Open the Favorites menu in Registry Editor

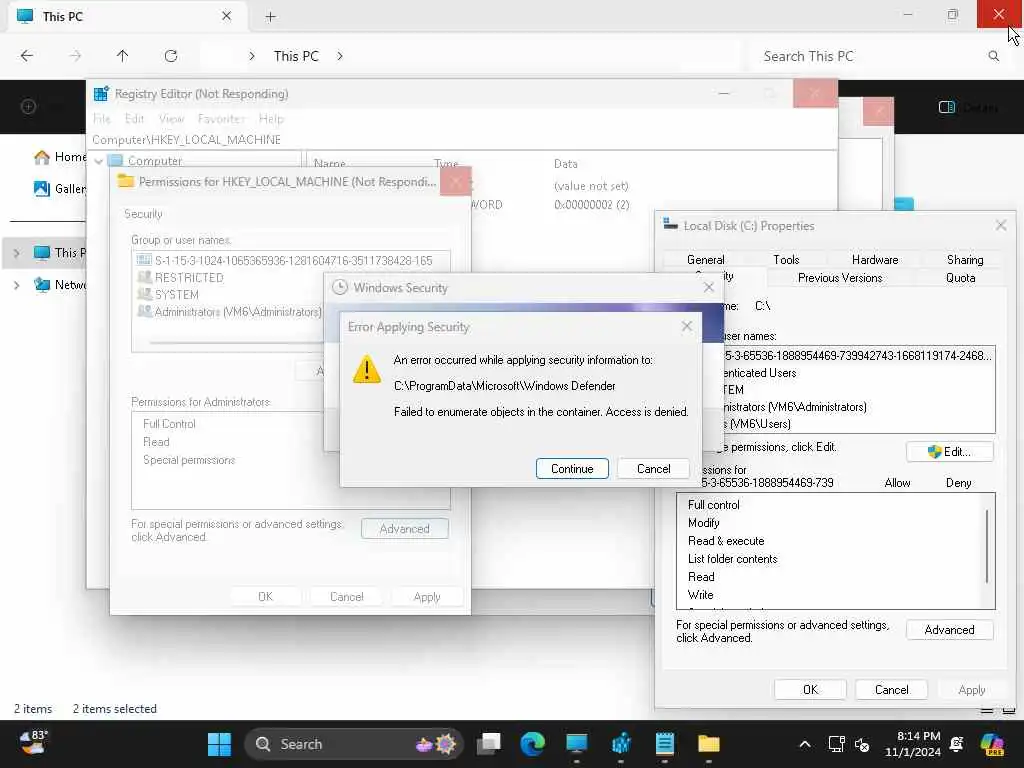(221, 118)
